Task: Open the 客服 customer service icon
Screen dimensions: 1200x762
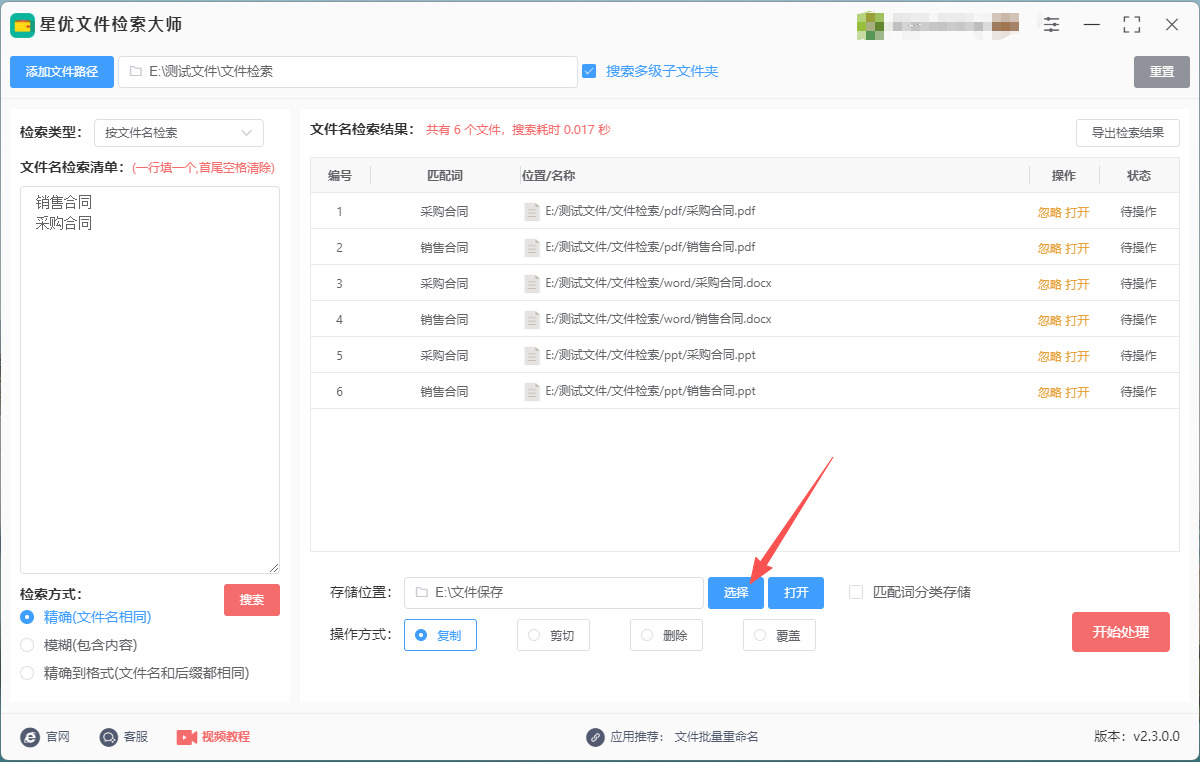Action: (108, 737)
